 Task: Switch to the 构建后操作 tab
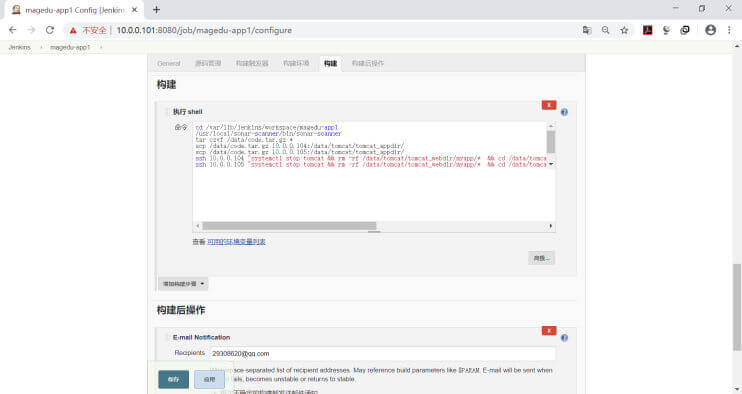tap(368, 63)
